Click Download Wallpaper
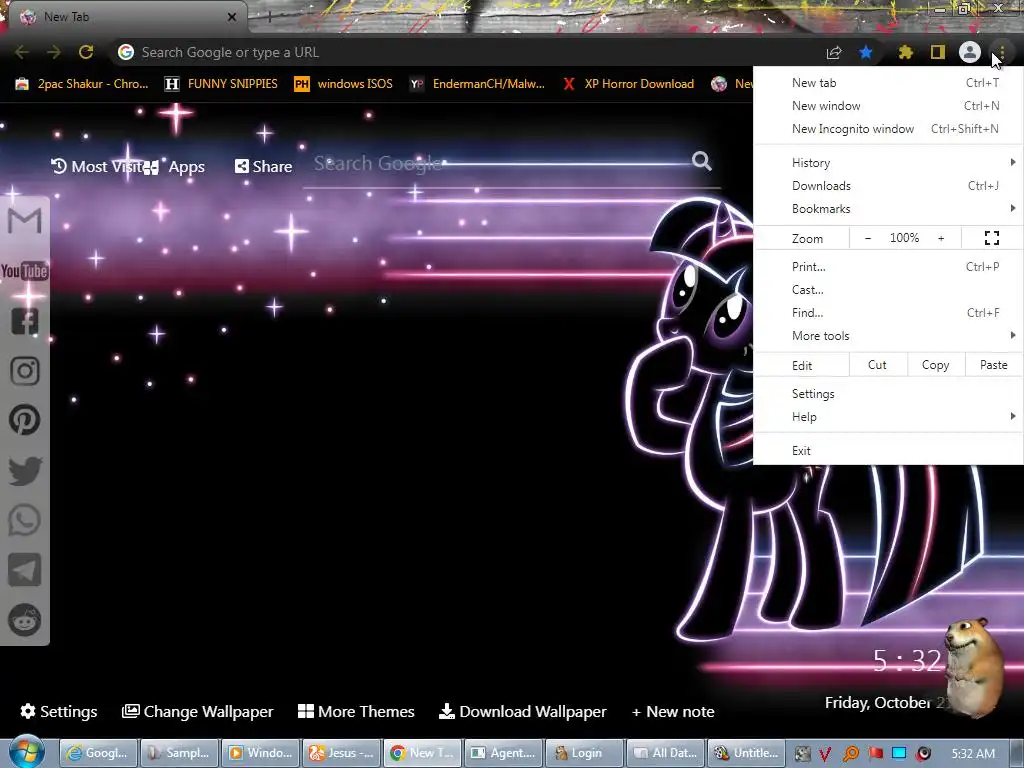 tap(522, 711)
